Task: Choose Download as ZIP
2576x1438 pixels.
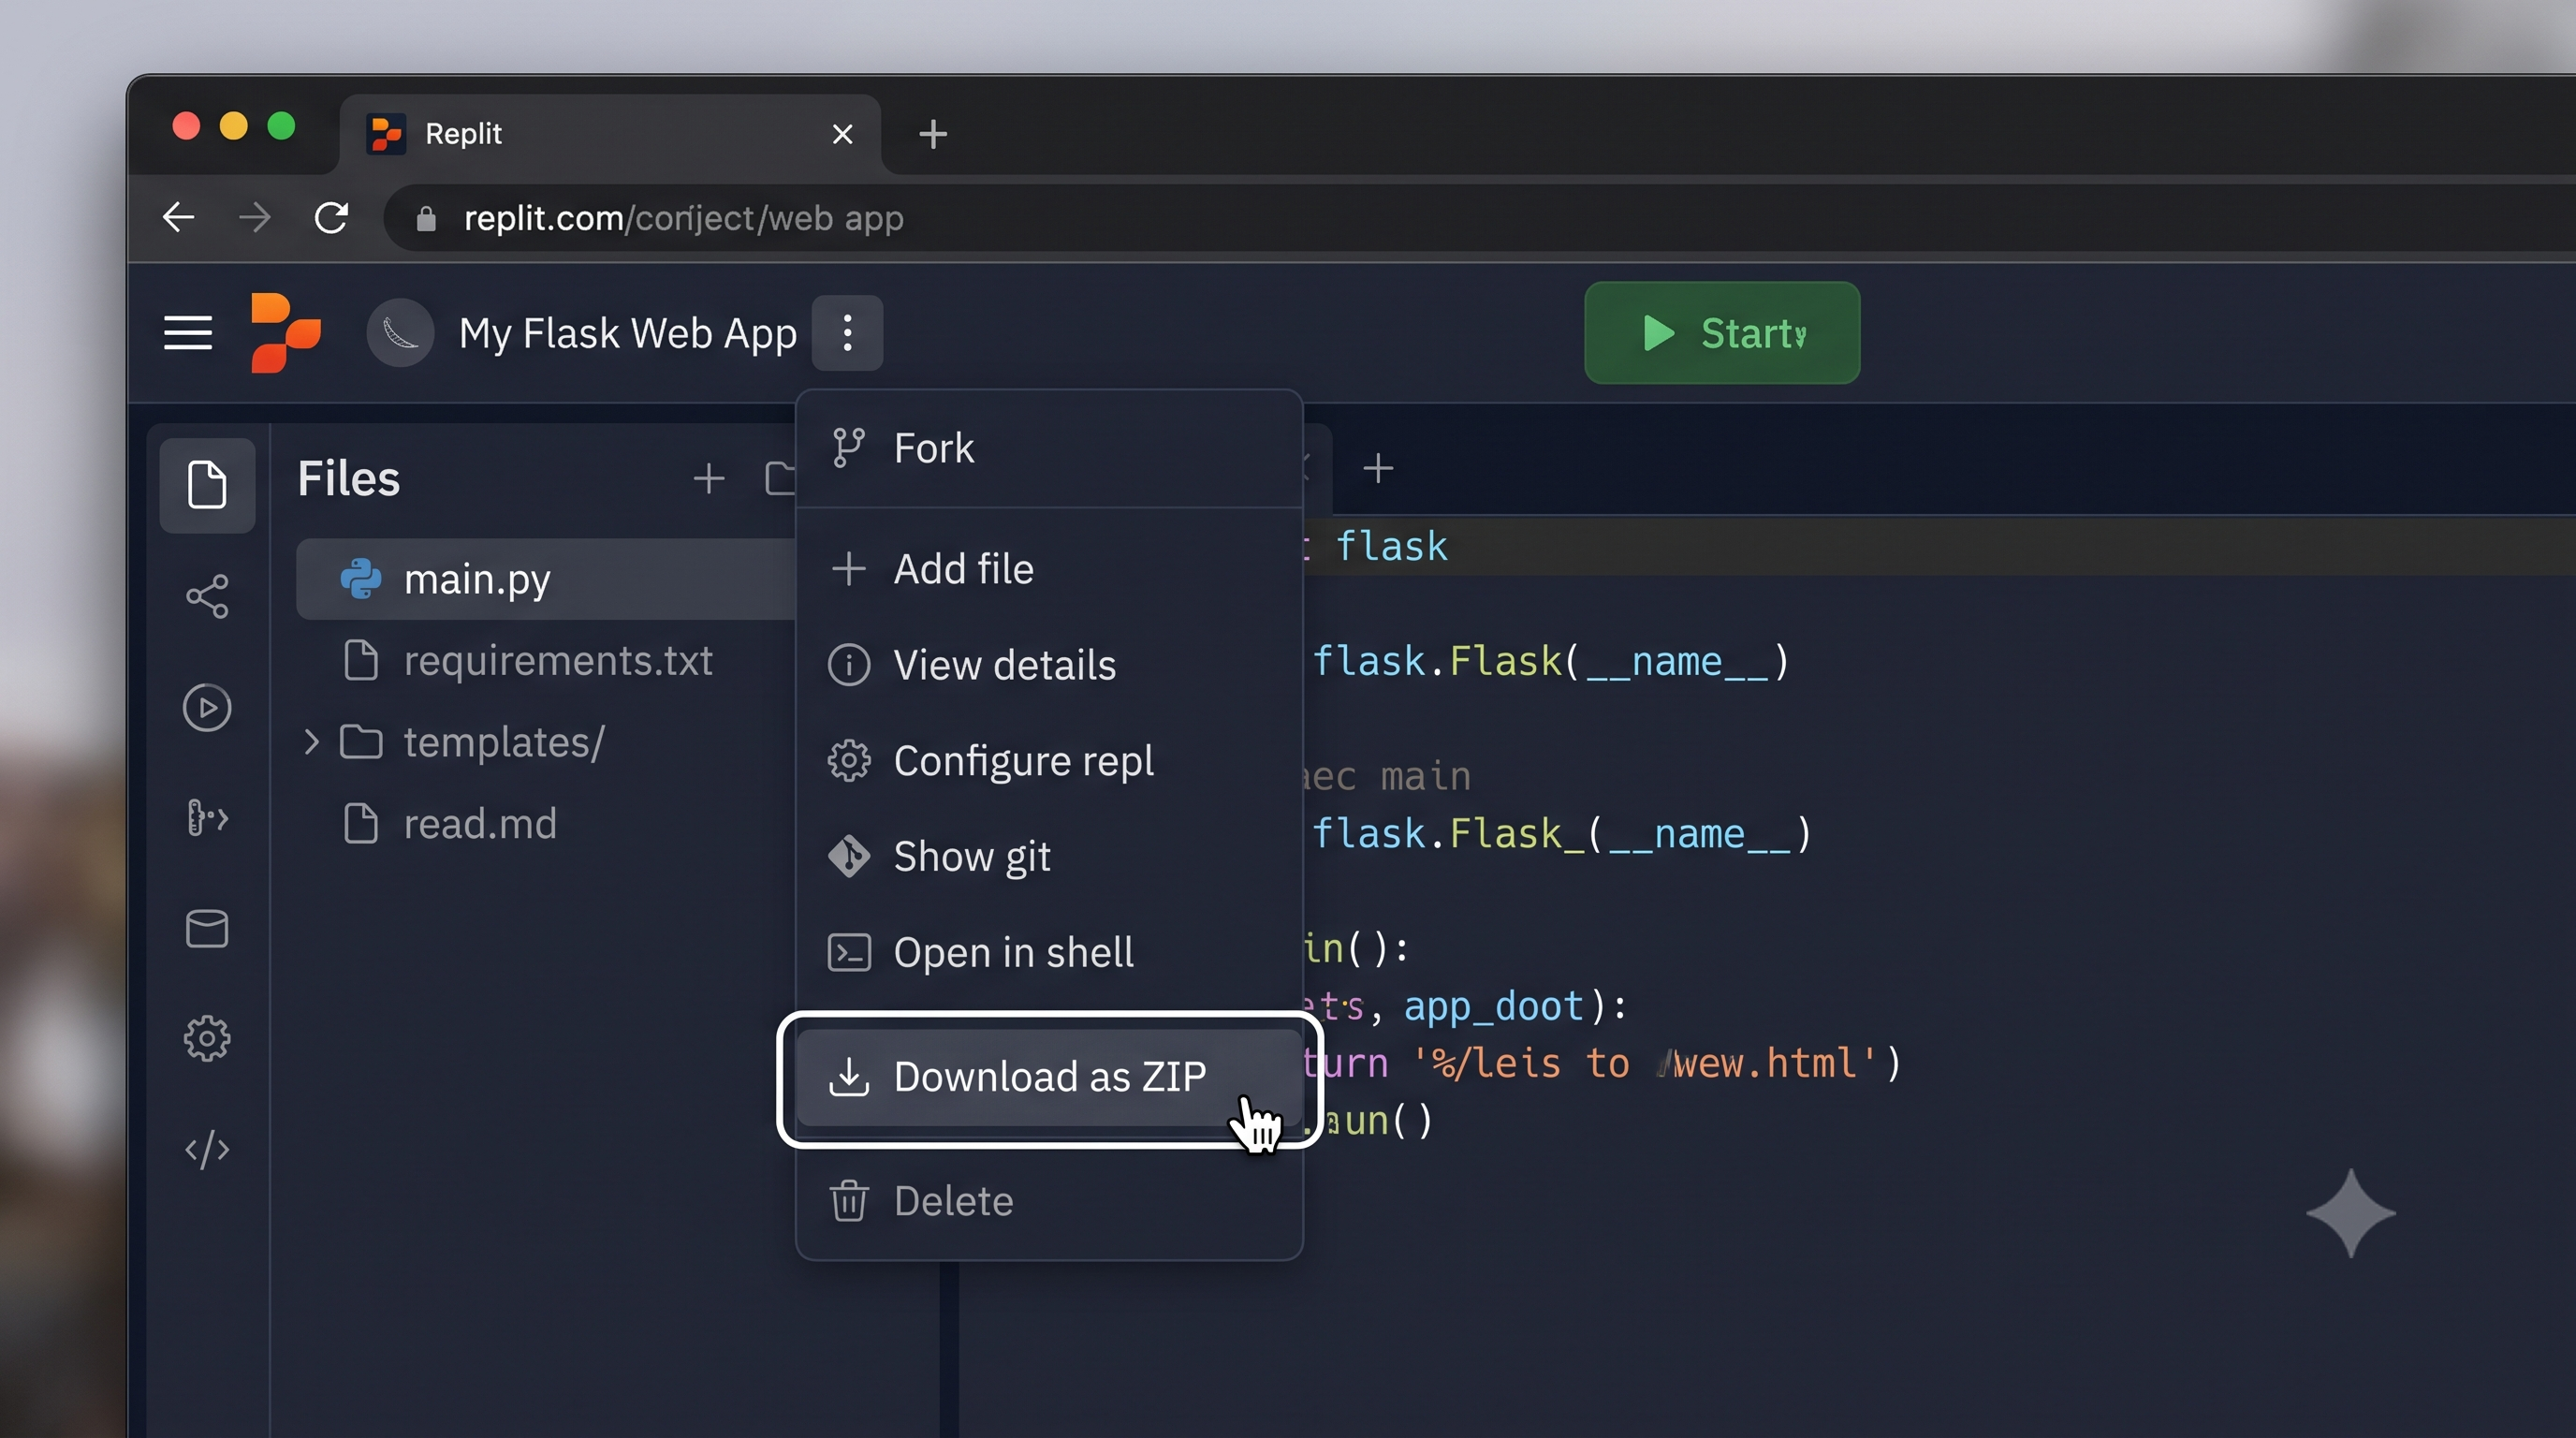Action: pos(1049,1077)
